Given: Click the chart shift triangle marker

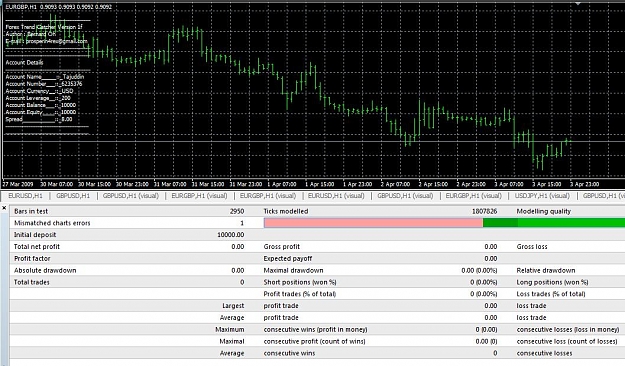Looking at the screenshot, I should coord(578,3).
